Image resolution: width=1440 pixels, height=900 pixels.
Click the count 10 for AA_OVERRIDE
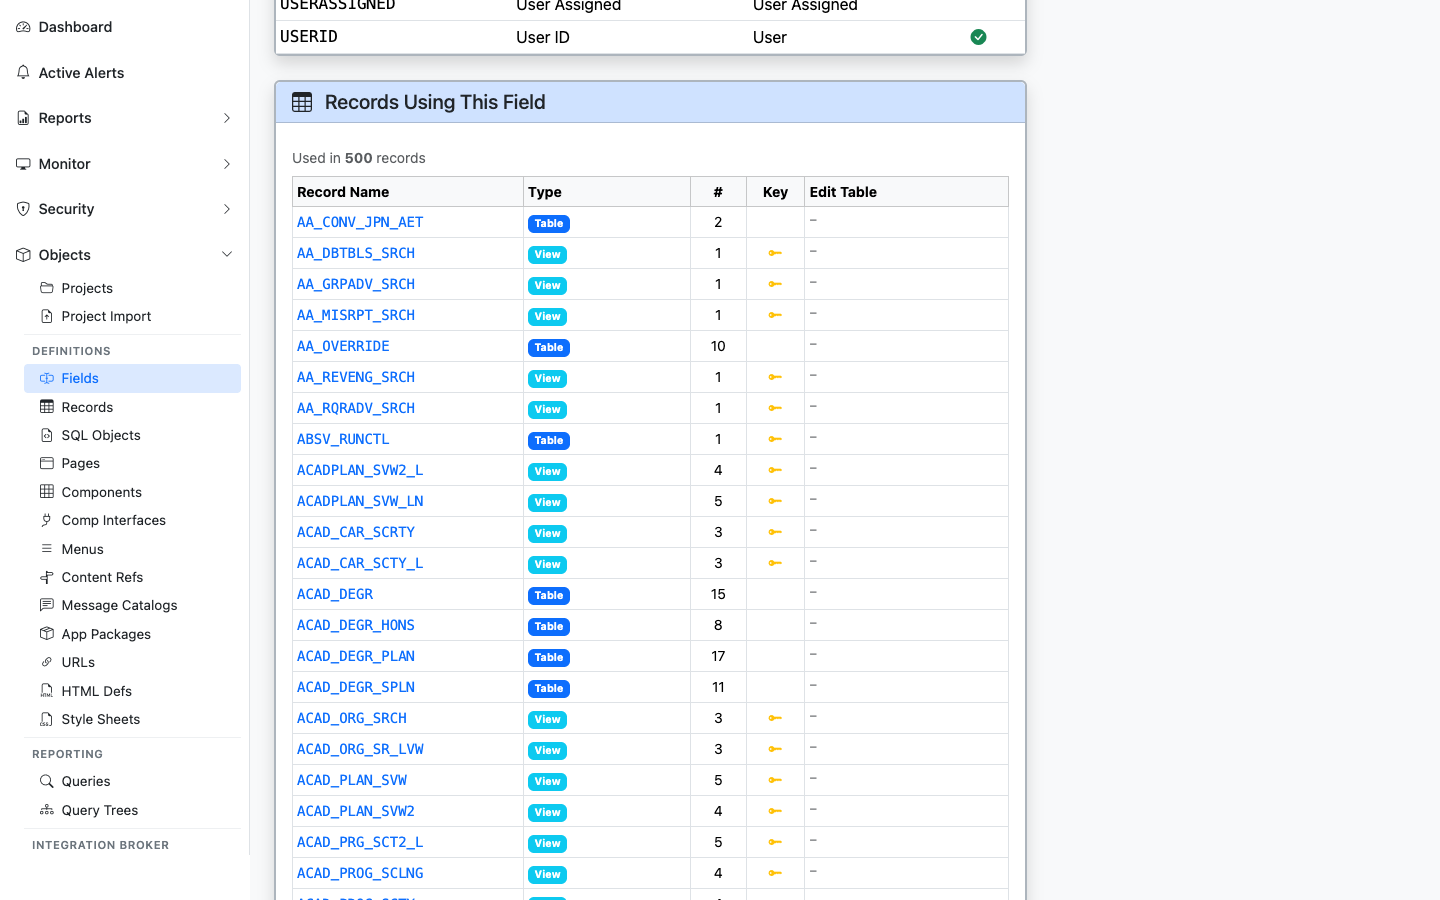718,346
